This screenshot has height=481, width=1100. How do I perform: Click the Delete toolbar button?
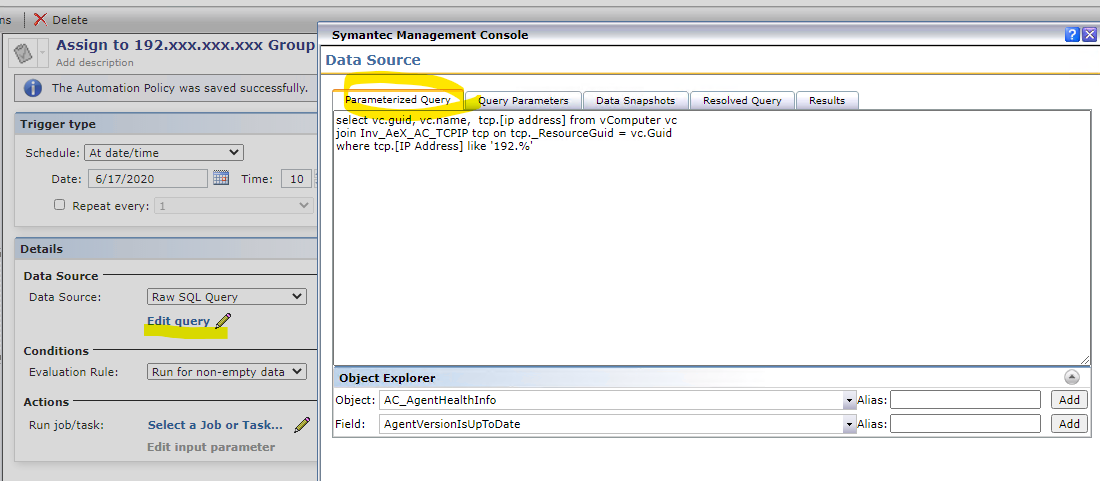pos(61,20)
